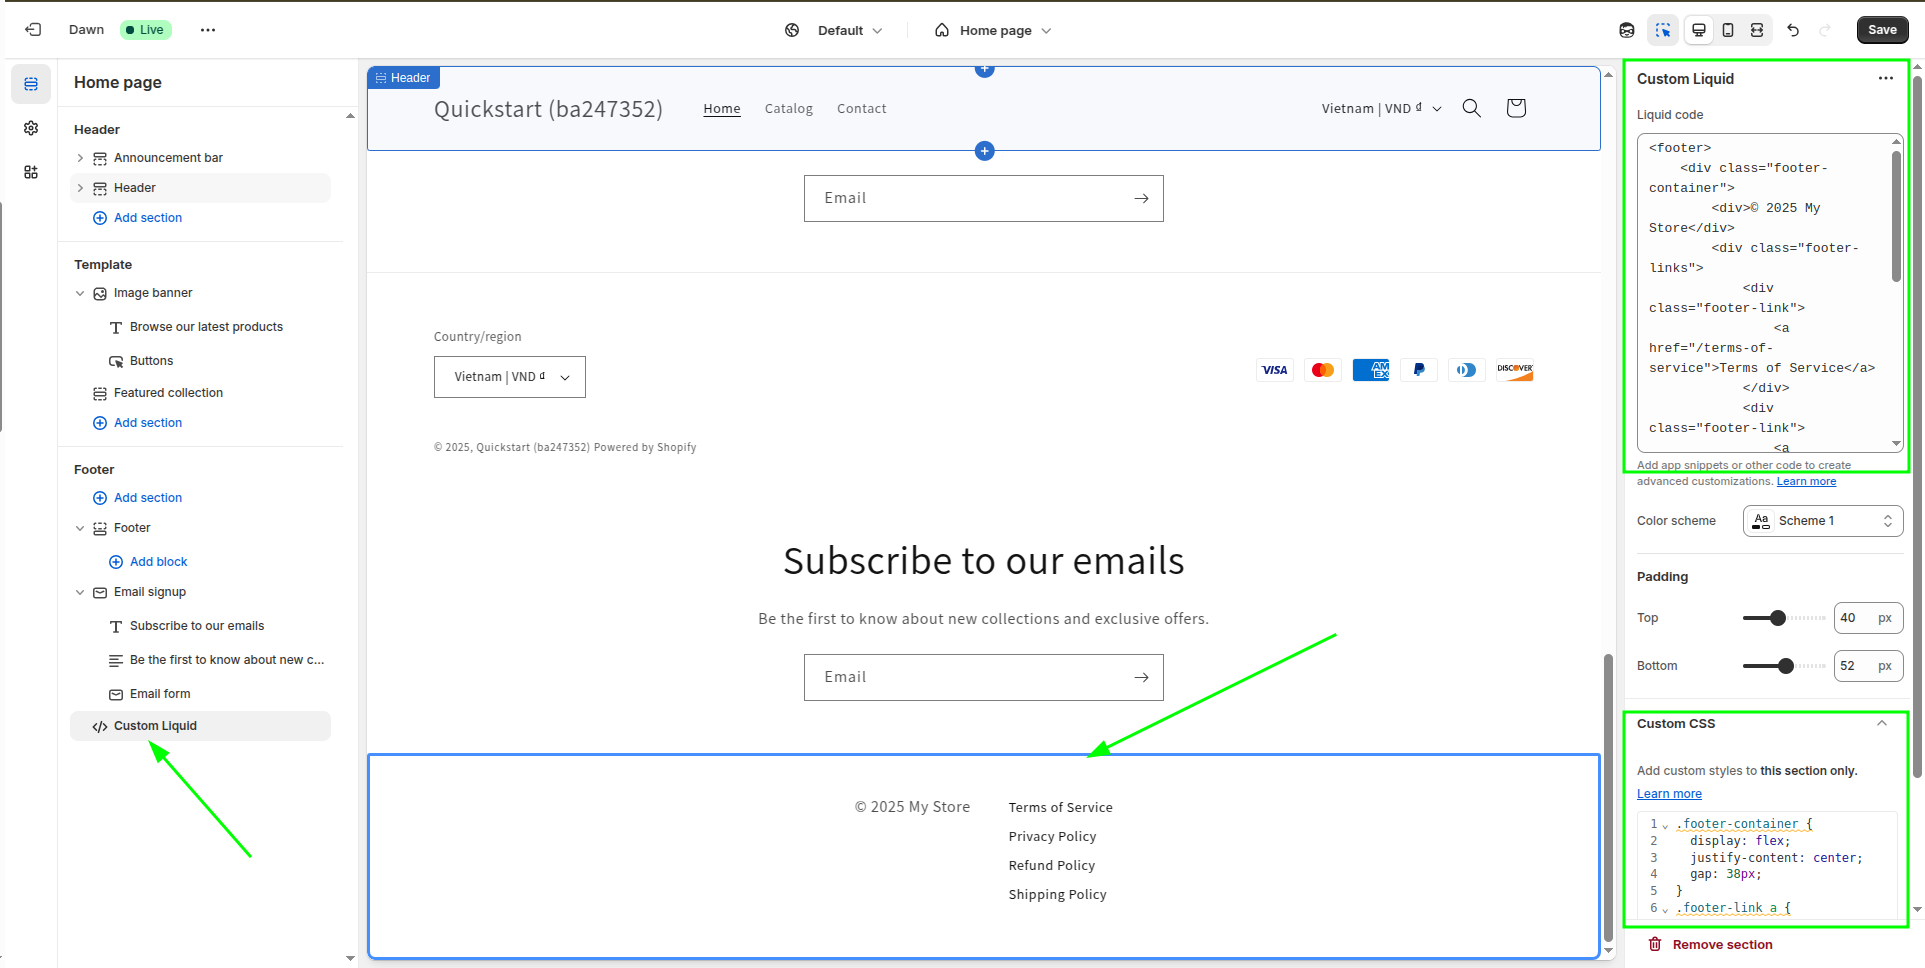Collapse the Email signup section

[80, 592]
